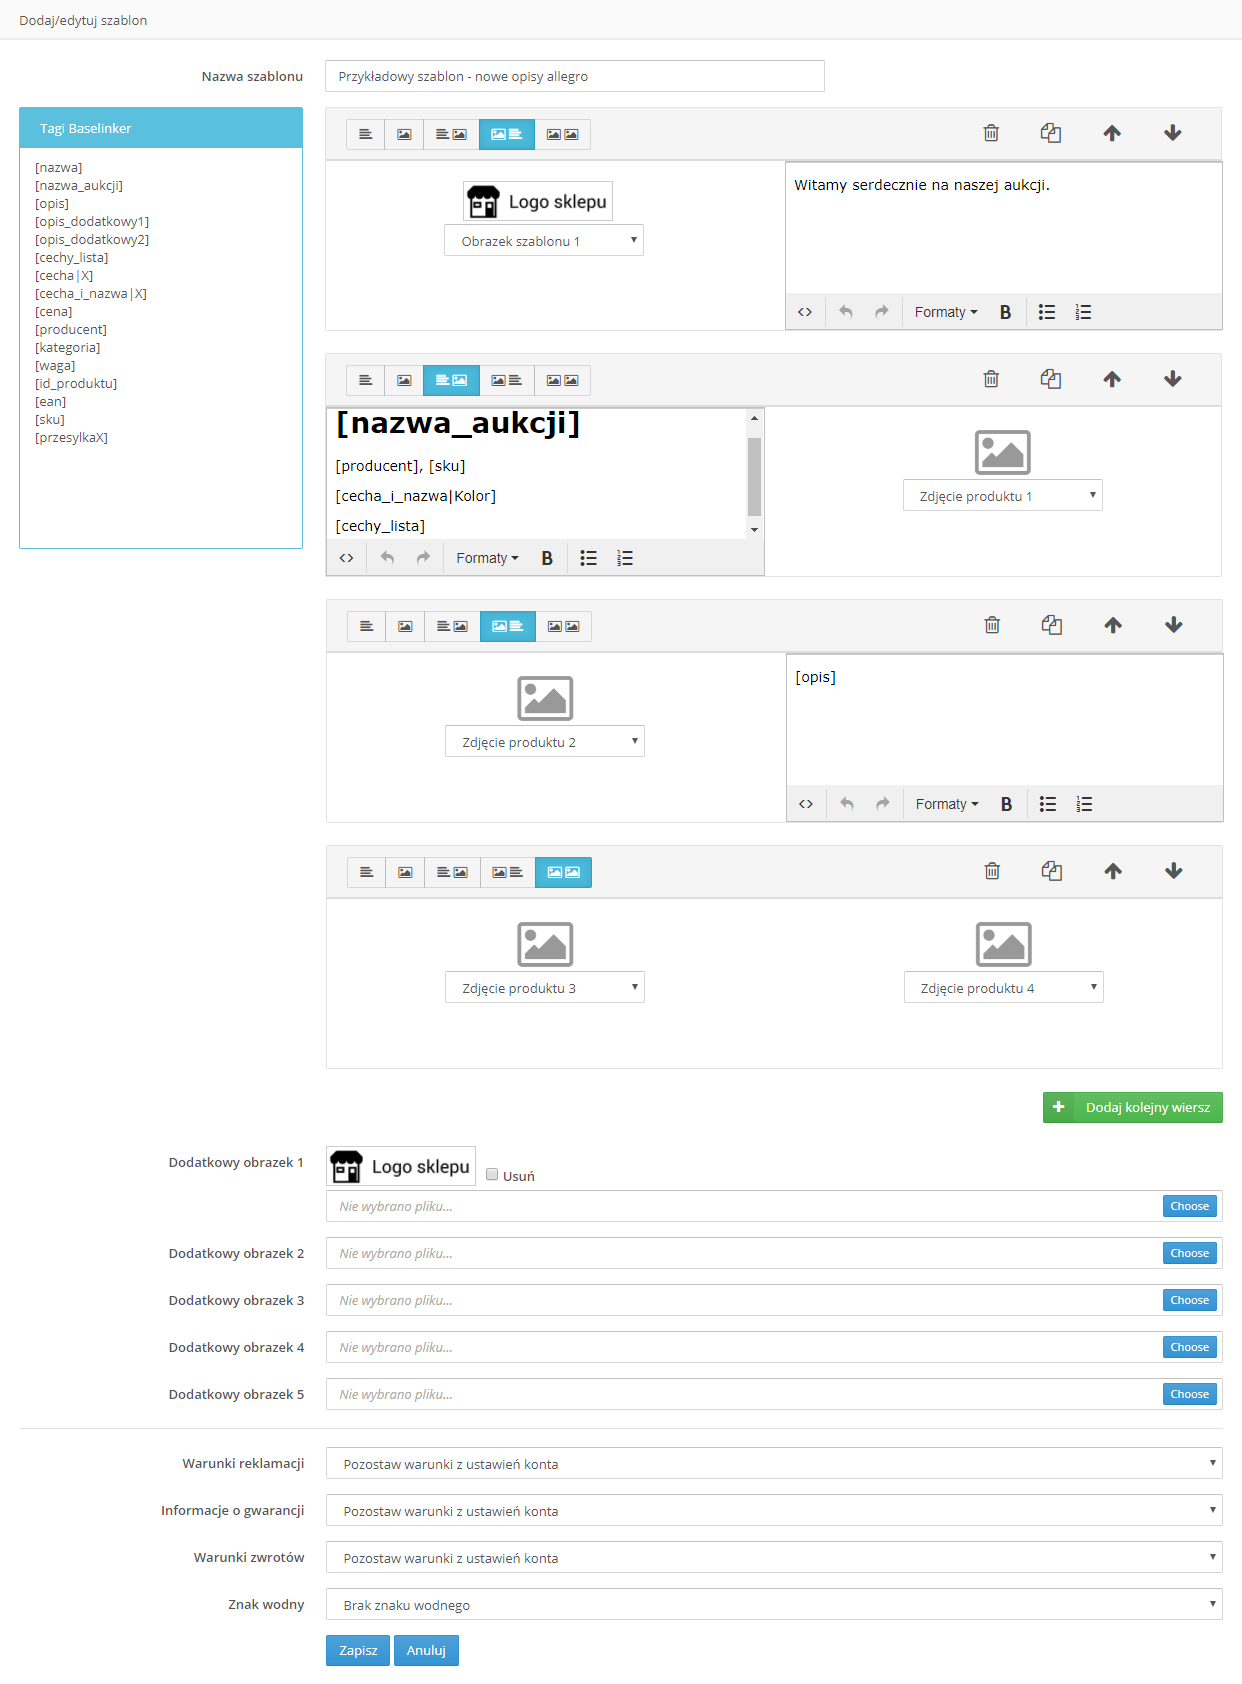Open Formaty menu in the [nazwa_aukcji] editor
Viewport: 1242px width, 1684px height.
tap(487, 558)
